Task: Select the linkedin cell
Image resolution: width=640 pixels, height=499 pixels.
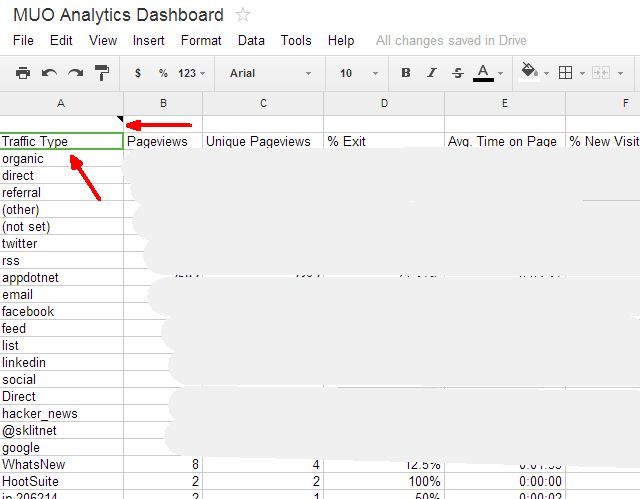Action: pyautogui.click(x=61, y=362)
